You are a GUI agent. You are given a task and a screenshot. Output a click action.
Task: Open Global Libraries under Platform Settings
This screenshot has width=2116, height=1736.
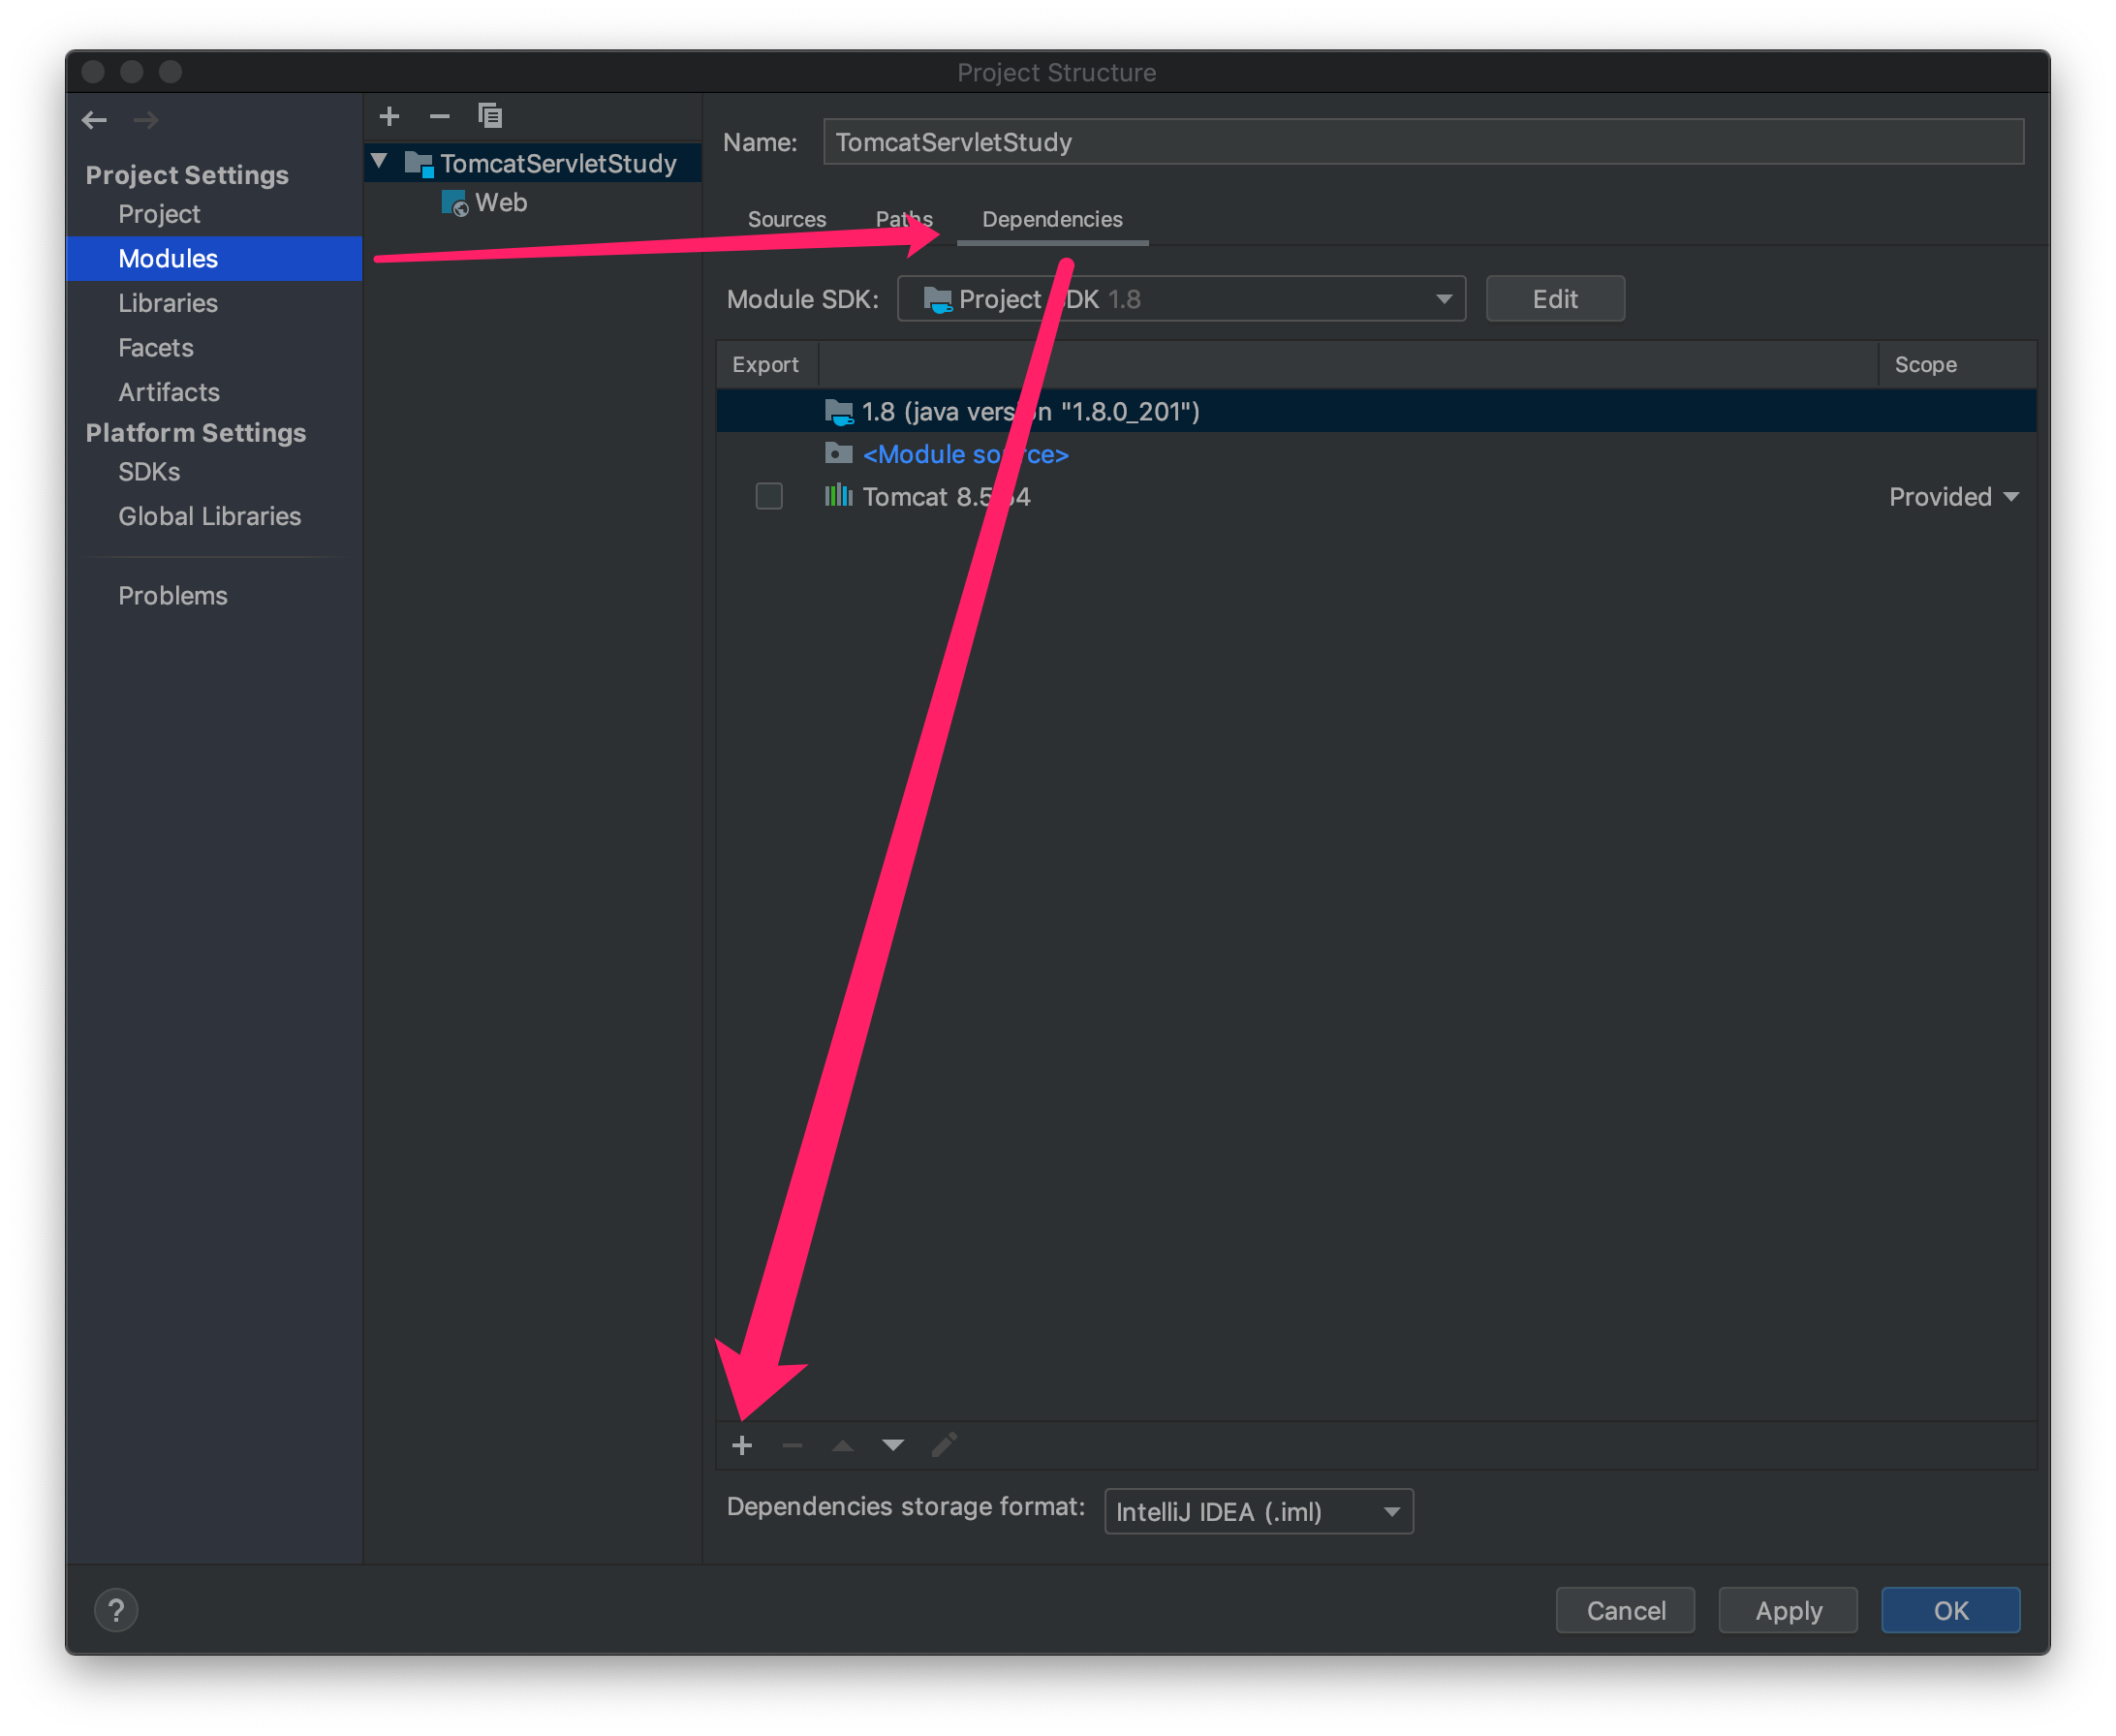pos(209,516)
